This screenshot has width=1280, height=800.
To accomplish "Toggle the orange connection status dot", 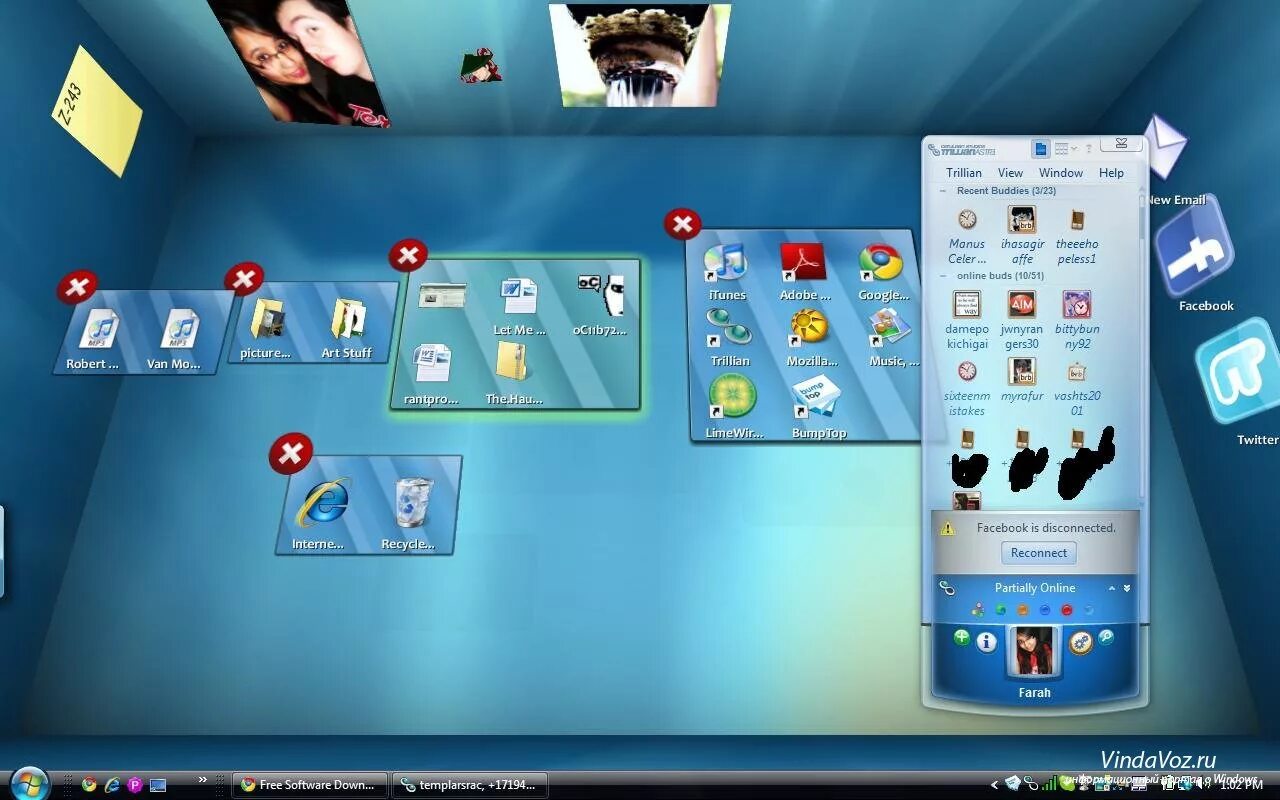I will point(1022,610).
